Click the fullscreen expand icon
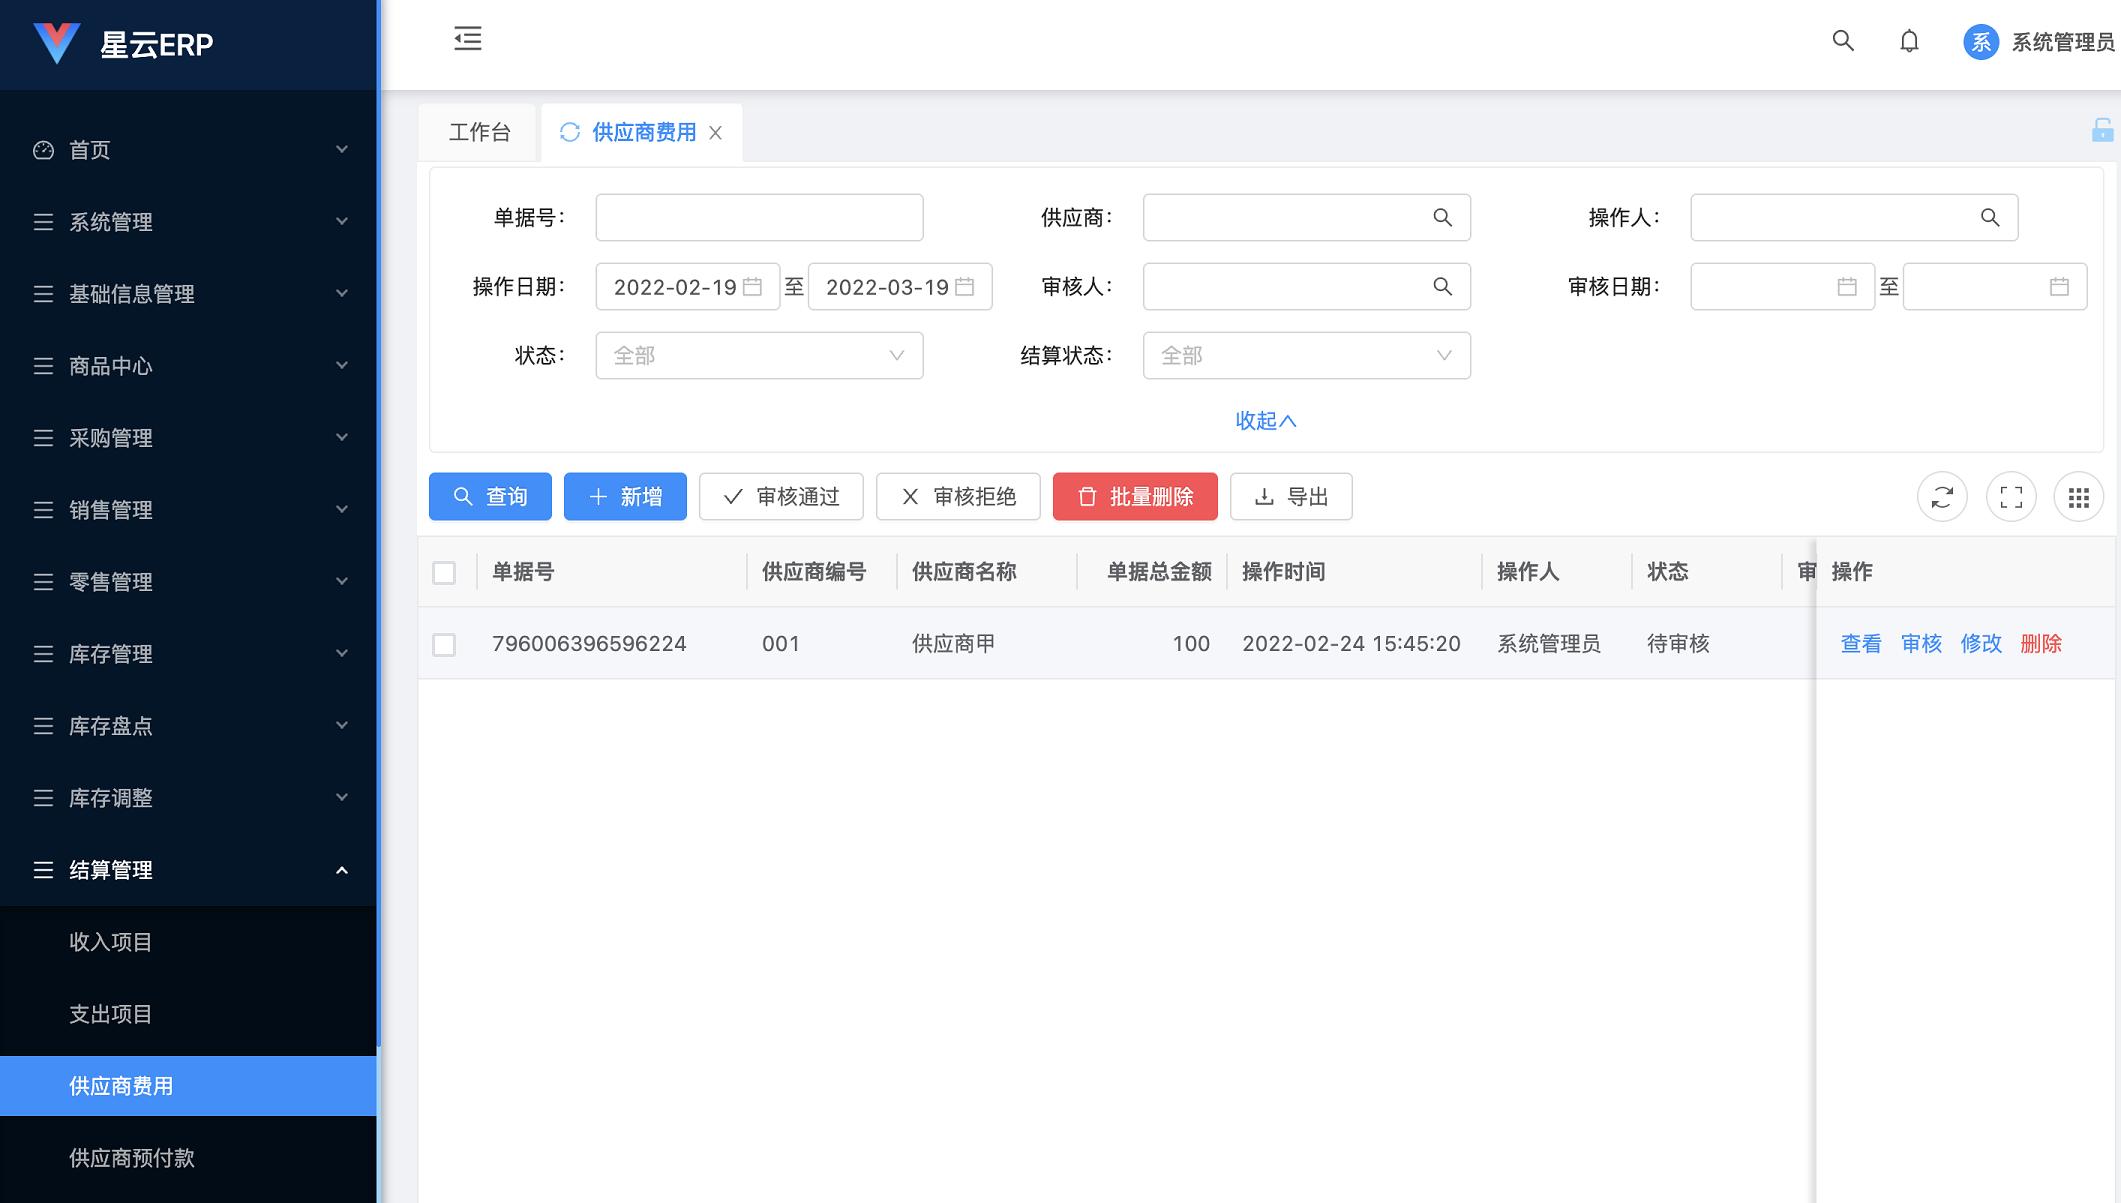The width and height of the screenshot is (2121, 1203). coord(2012,497)
